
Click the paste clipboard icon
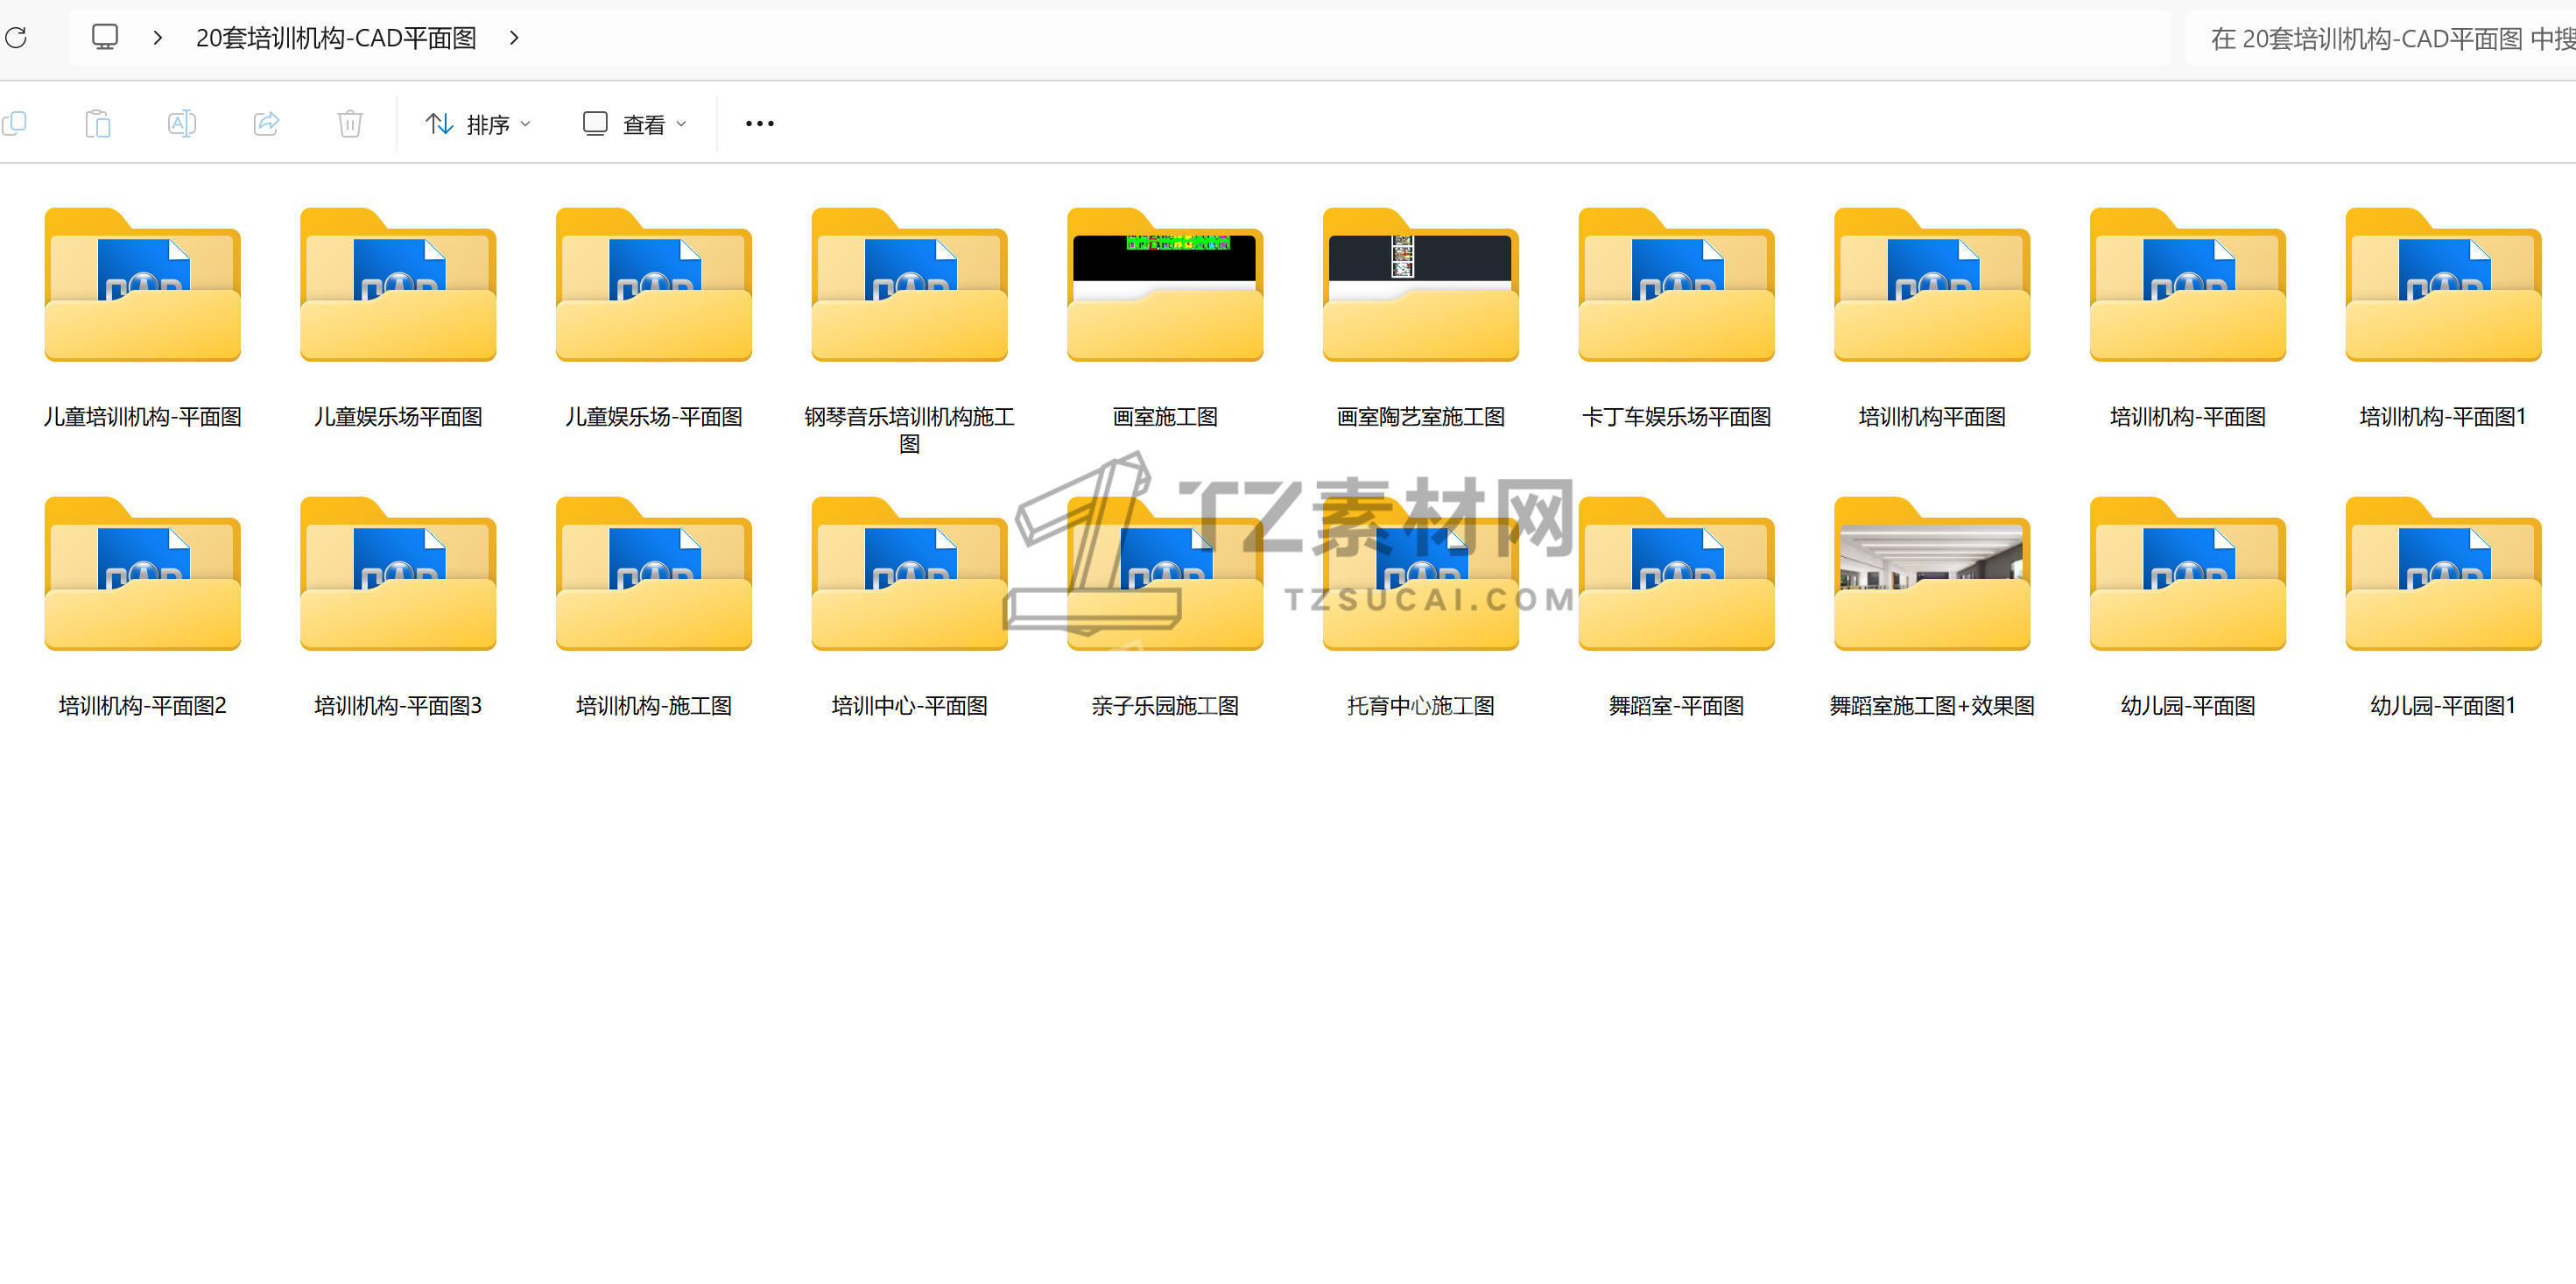click(98, 123)
